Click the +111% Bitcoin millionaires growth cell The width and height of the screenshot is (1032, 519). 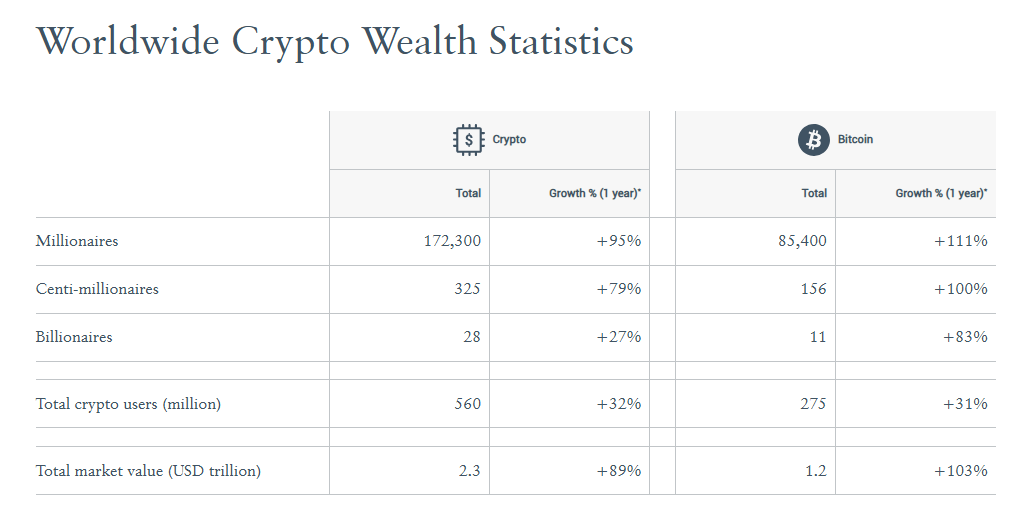click(960, 241)
